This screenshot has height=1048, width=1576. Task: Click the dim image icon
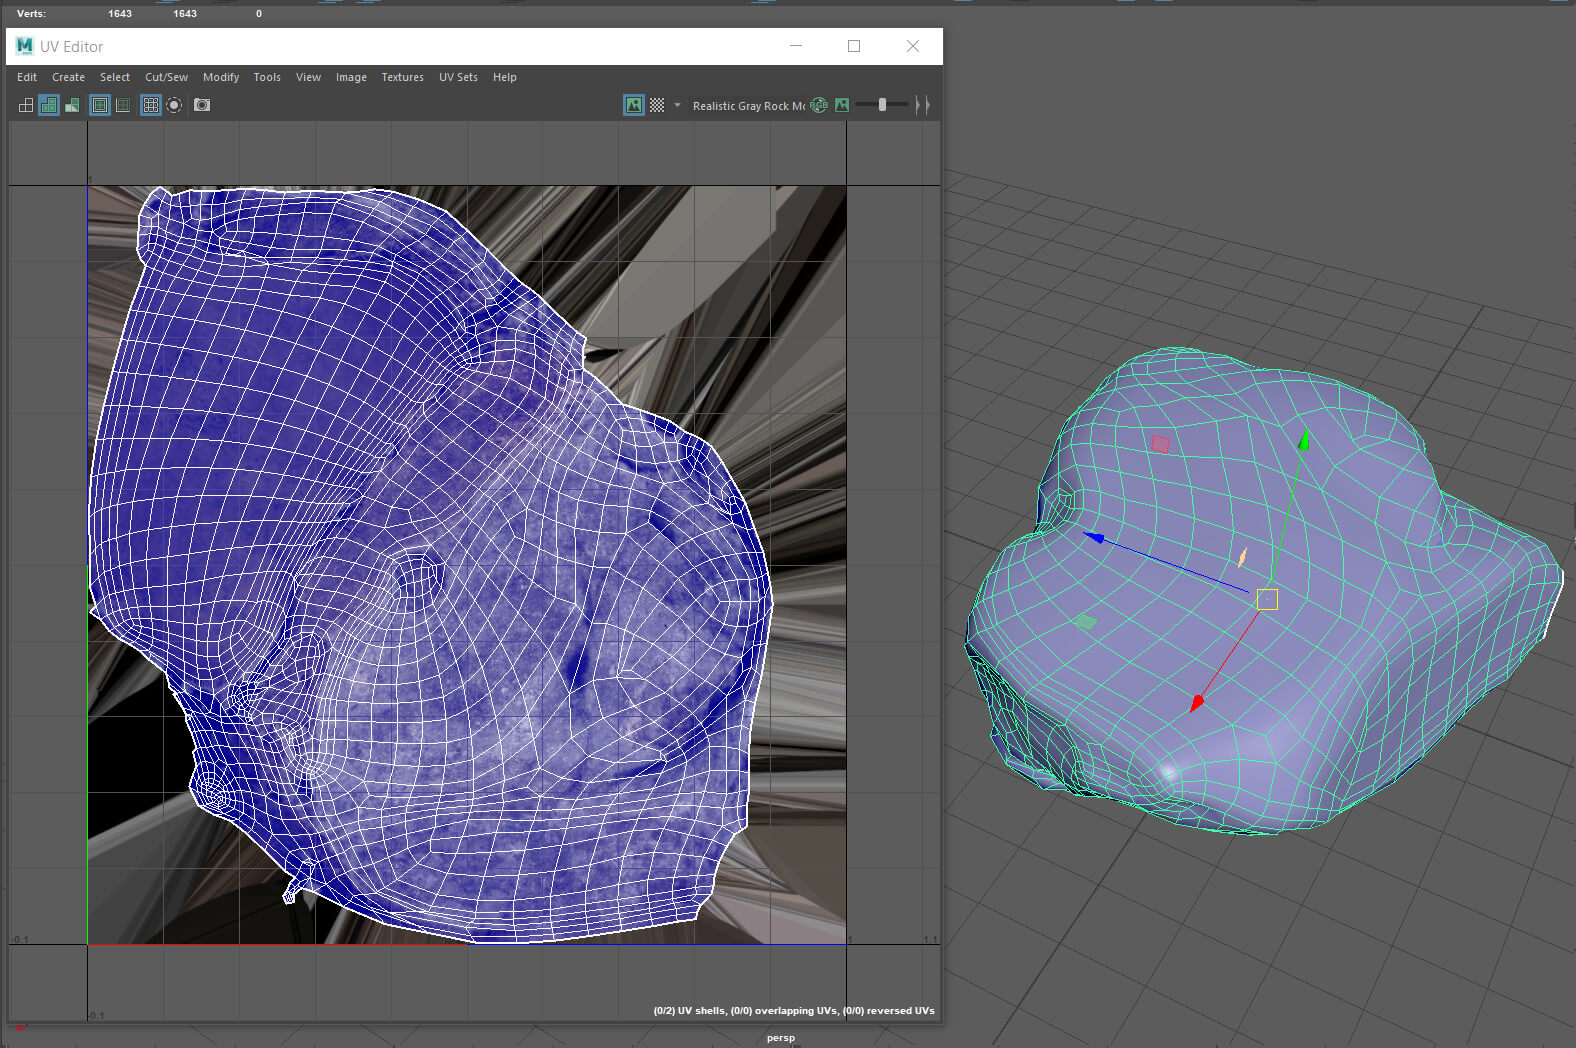click(x=842, y=105)
